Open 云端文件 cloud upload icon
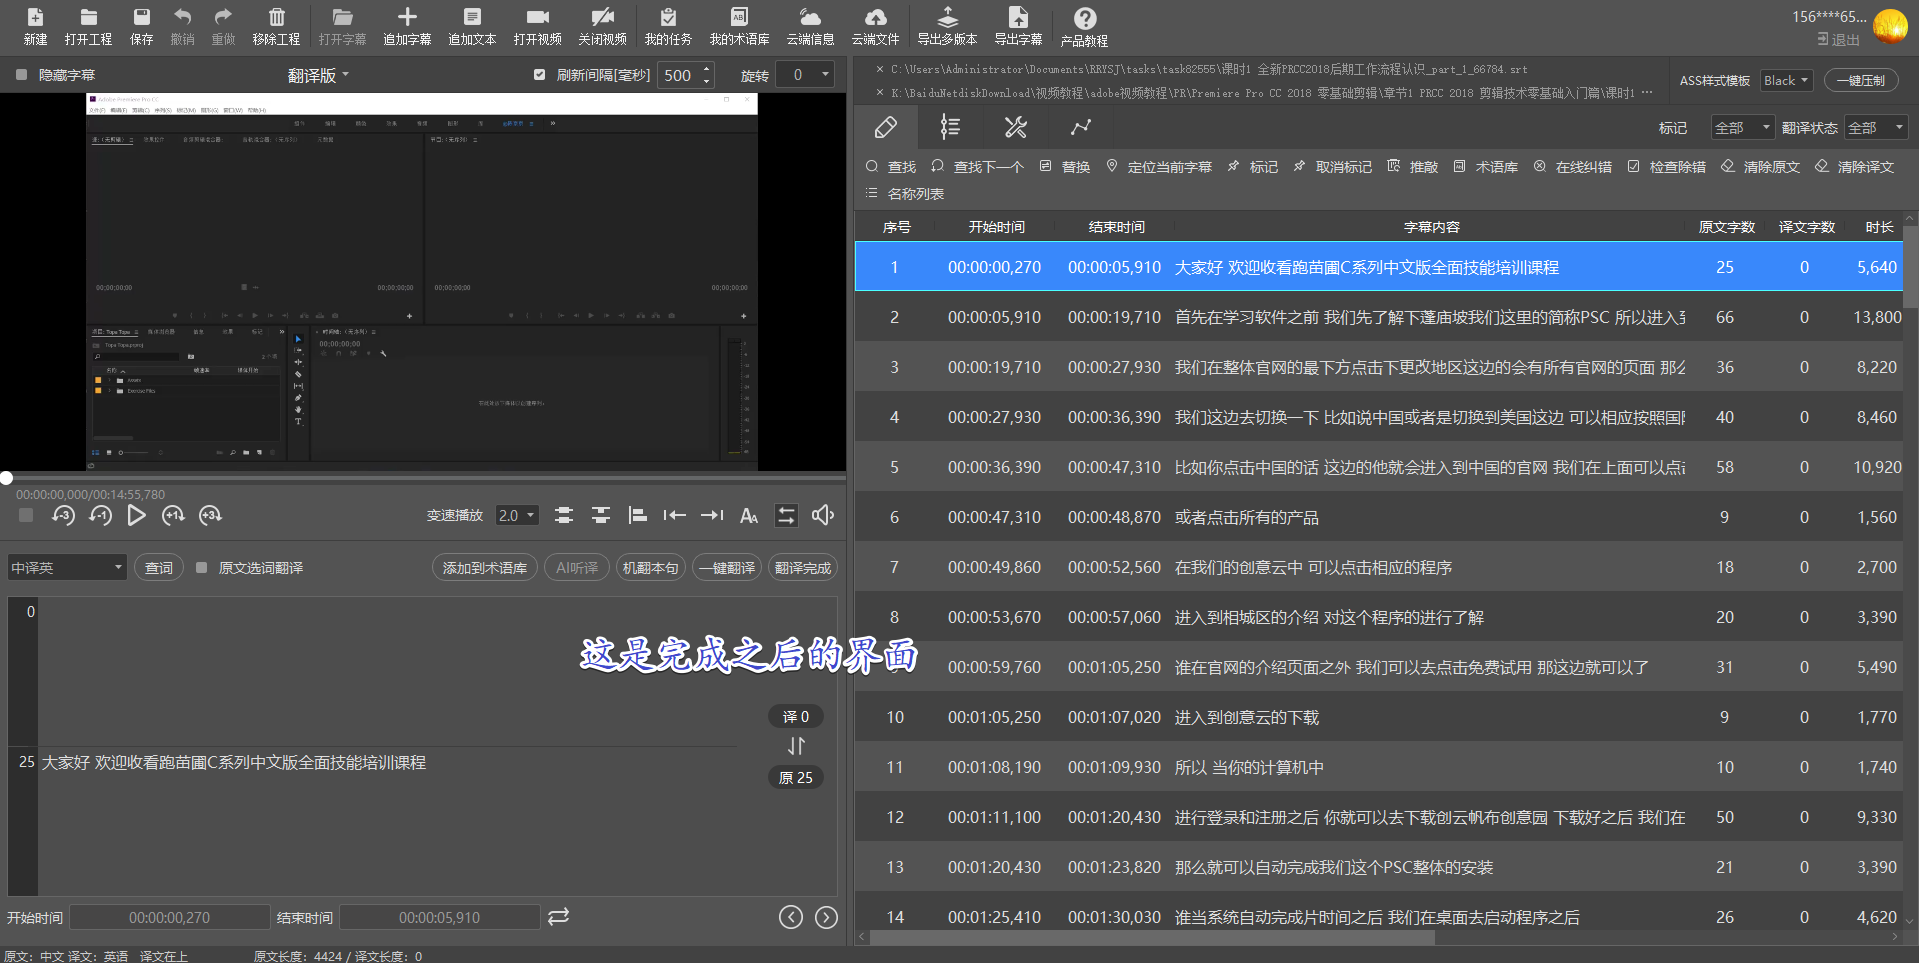 pos(875,27)
